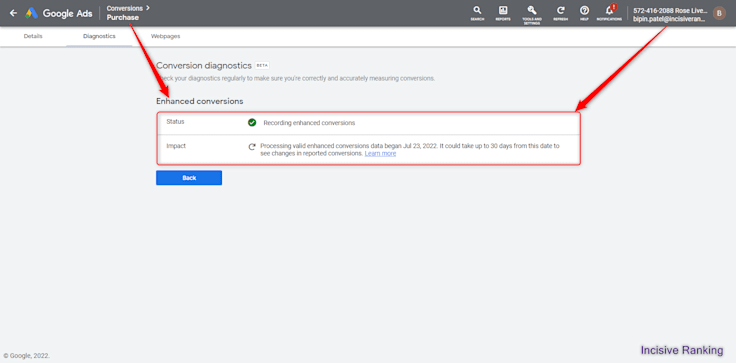Click account ID 572-416-2088 text

[x=653, y=10]
